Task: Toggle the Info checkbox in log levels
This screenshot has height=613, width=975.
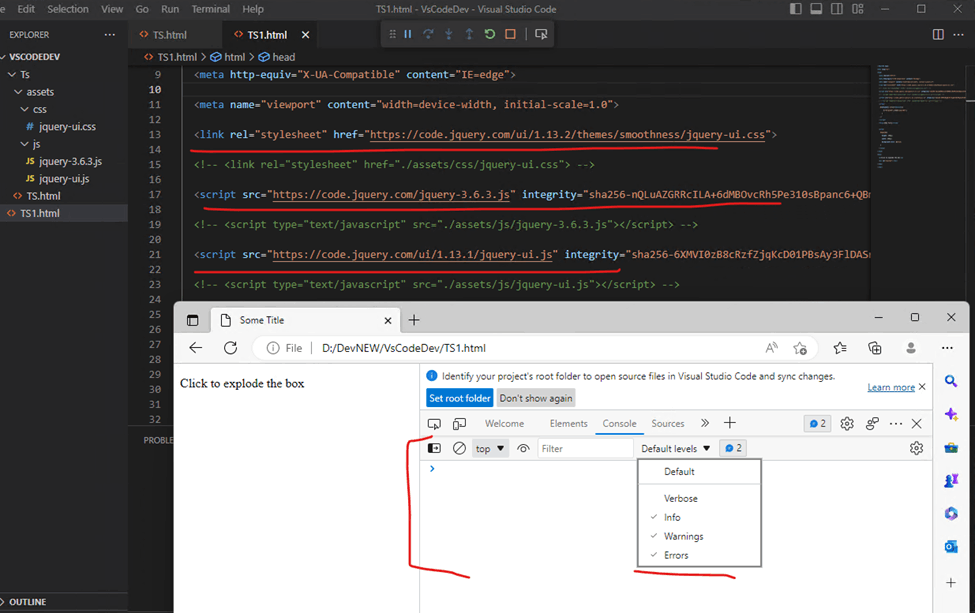Action: tap(672, 517)
